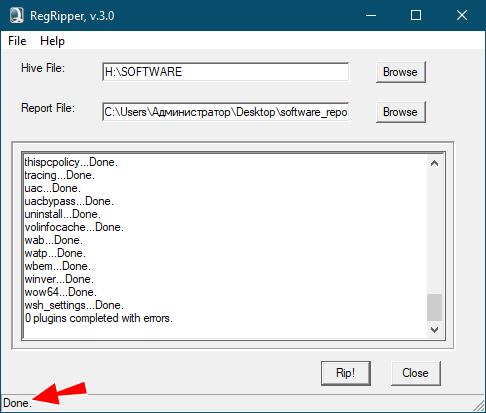Click the Rip! button

click(x=346, y=373)
